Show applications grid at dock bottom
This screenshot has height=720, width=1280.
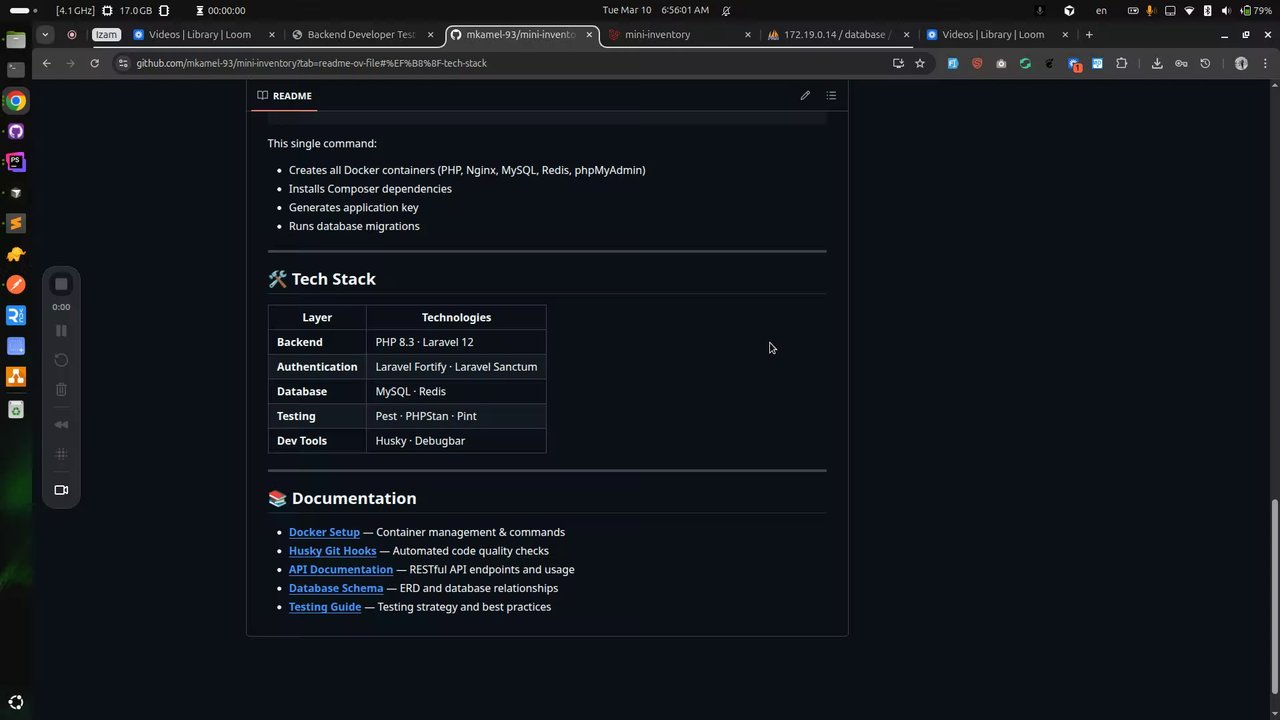16,702
